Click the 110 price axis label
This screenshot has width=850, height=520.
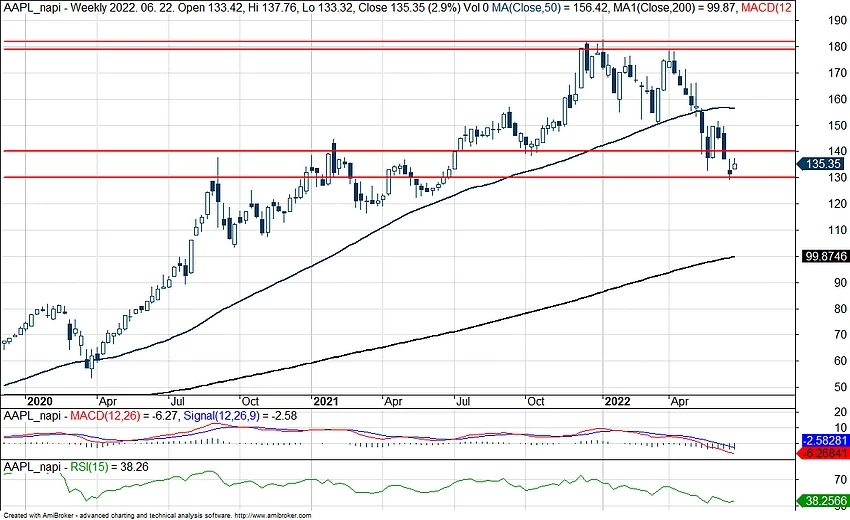837,230
